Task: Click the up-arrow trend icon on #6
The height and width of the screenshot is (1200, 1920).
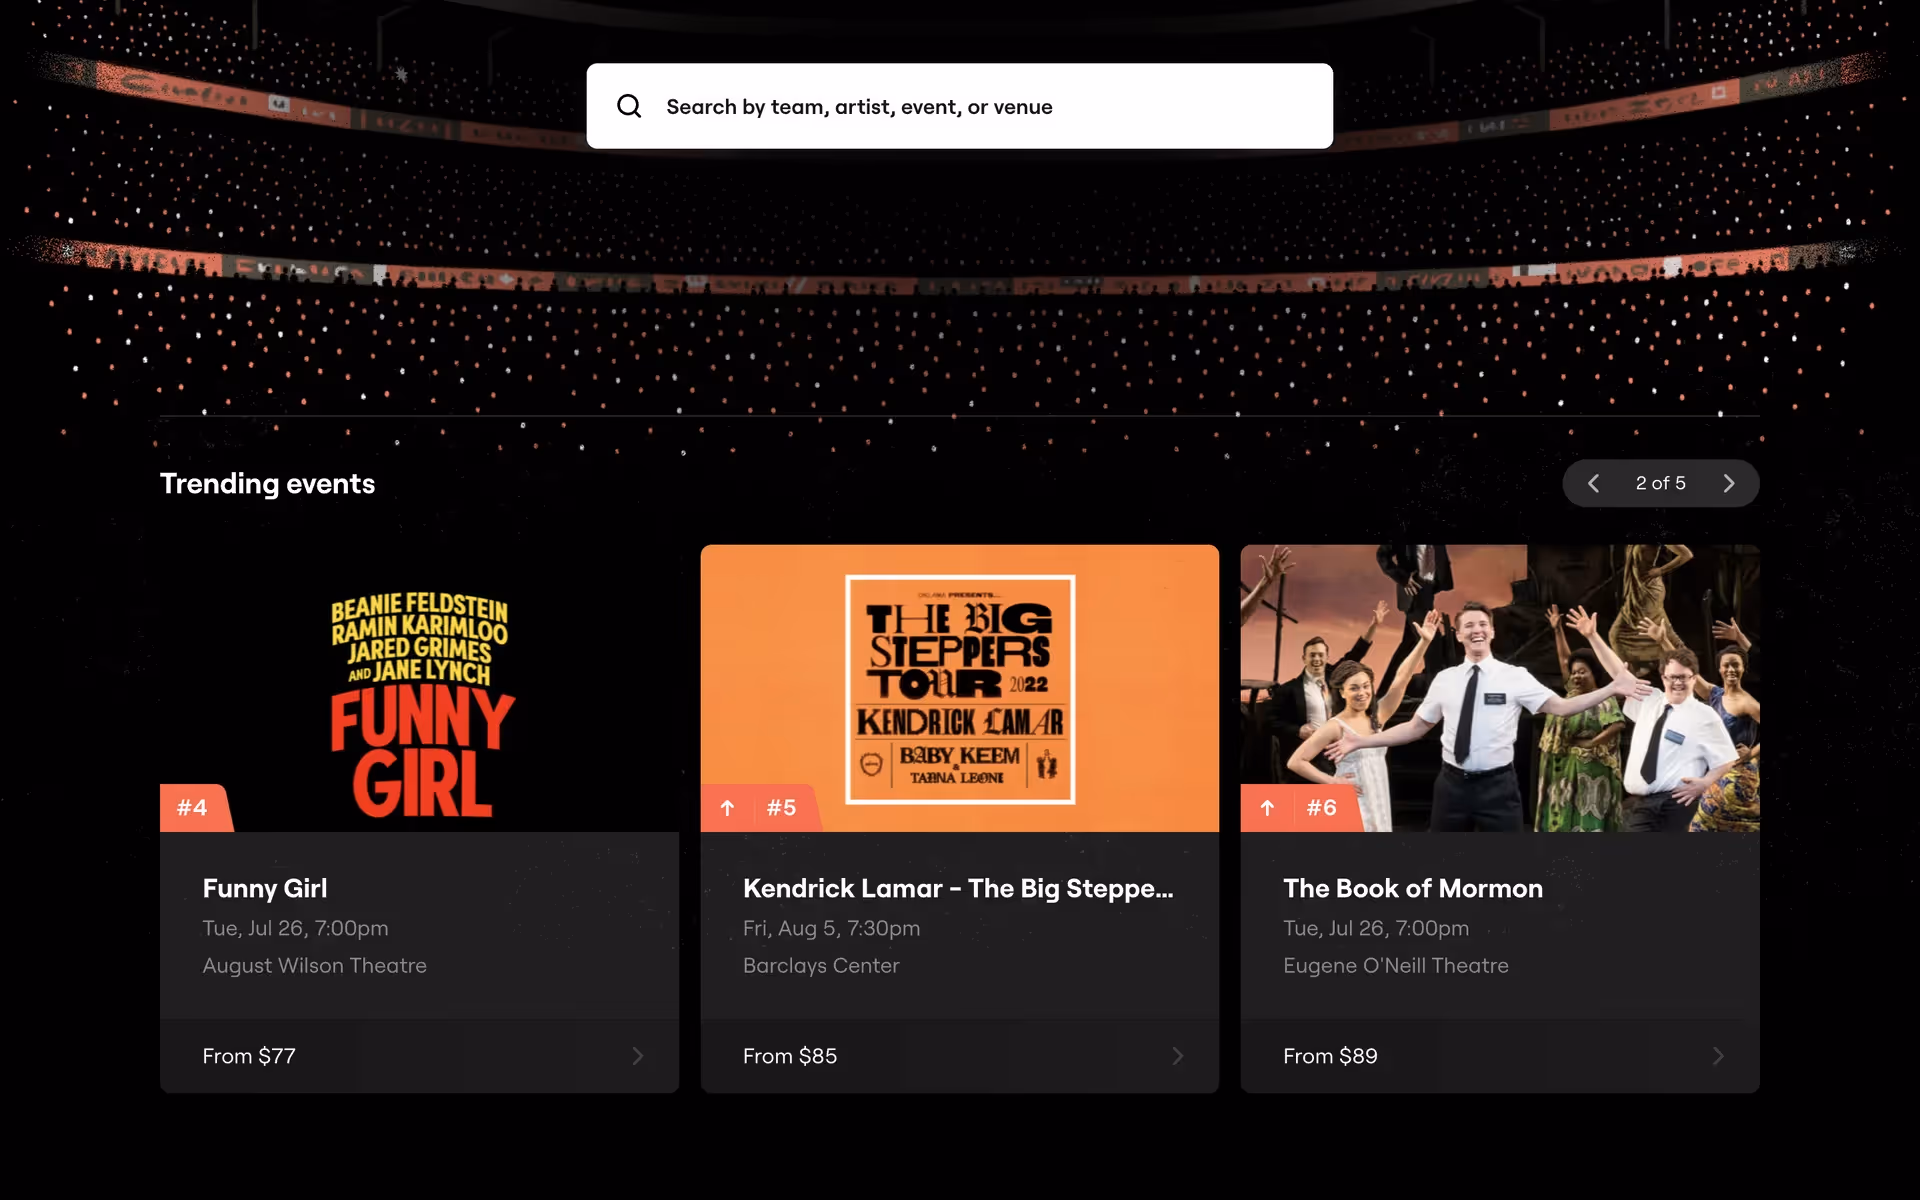Action: click(1267, 808)
